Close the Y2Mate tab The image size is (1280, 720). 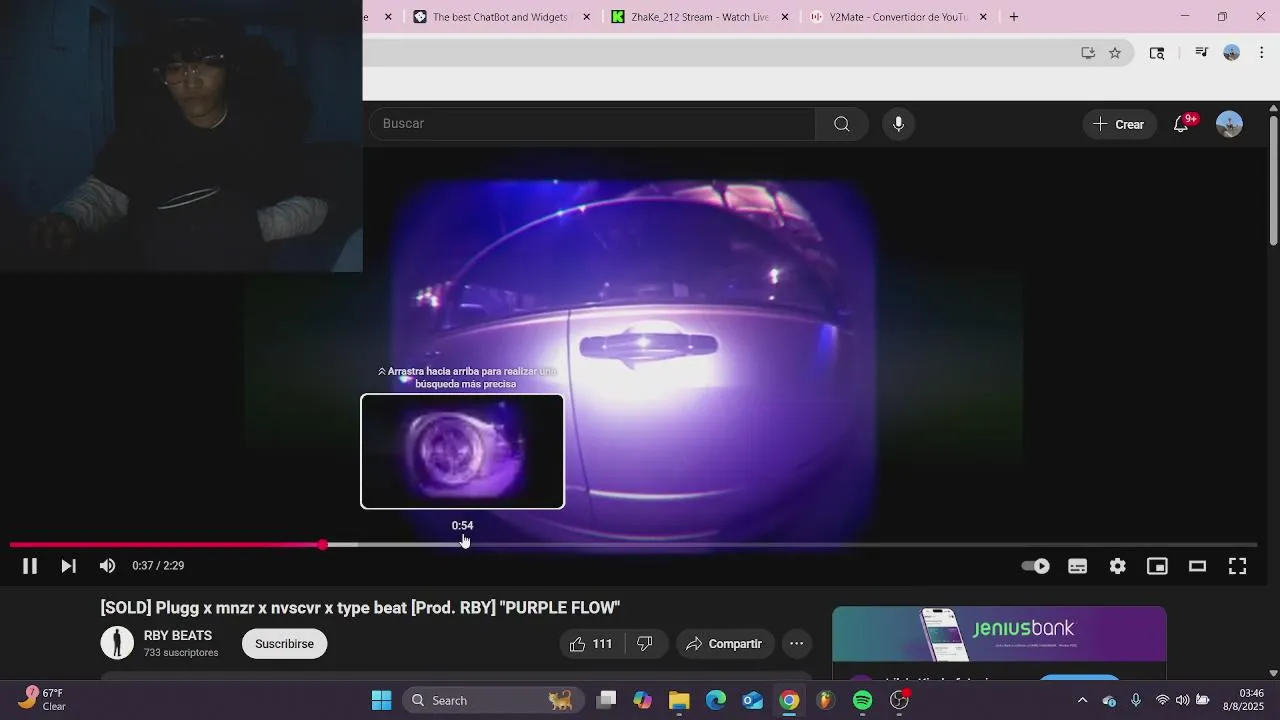[x=983, y=17]
